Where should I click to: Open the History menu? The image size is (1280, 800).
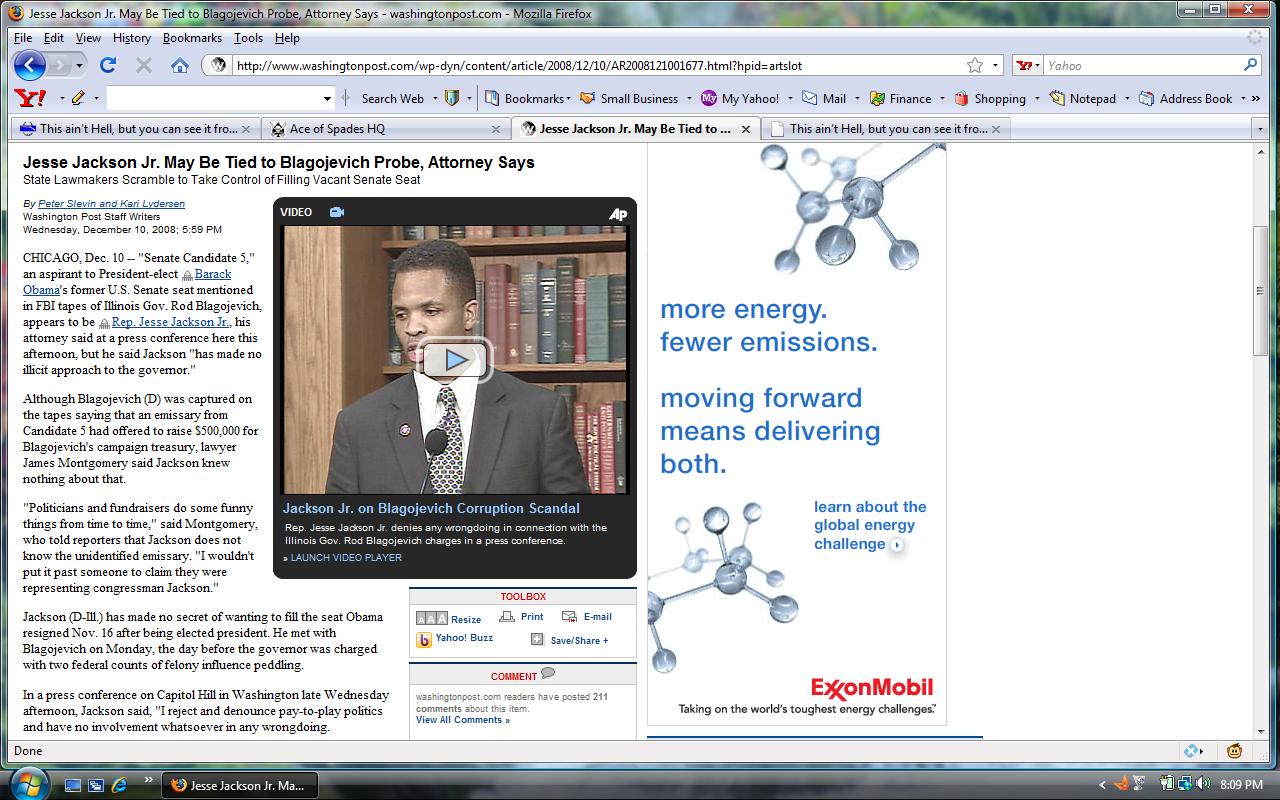[x=131, y=38]
